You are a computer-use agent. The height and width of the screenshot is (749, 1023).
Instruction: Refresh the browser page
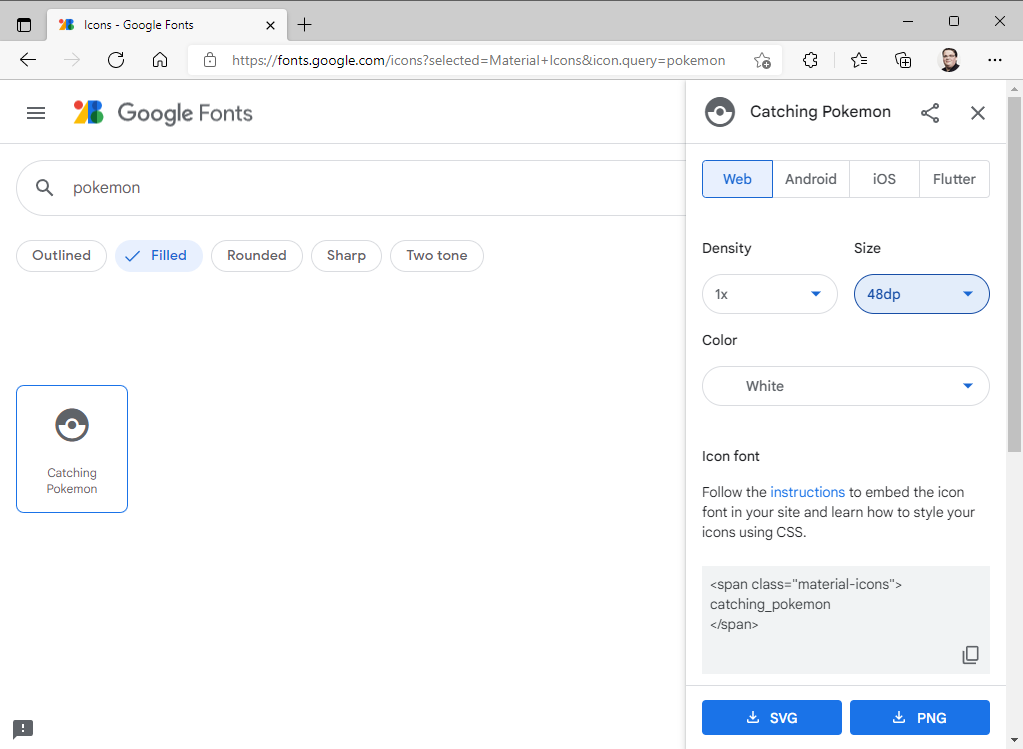pyautogui.click(x=115, y=60)
